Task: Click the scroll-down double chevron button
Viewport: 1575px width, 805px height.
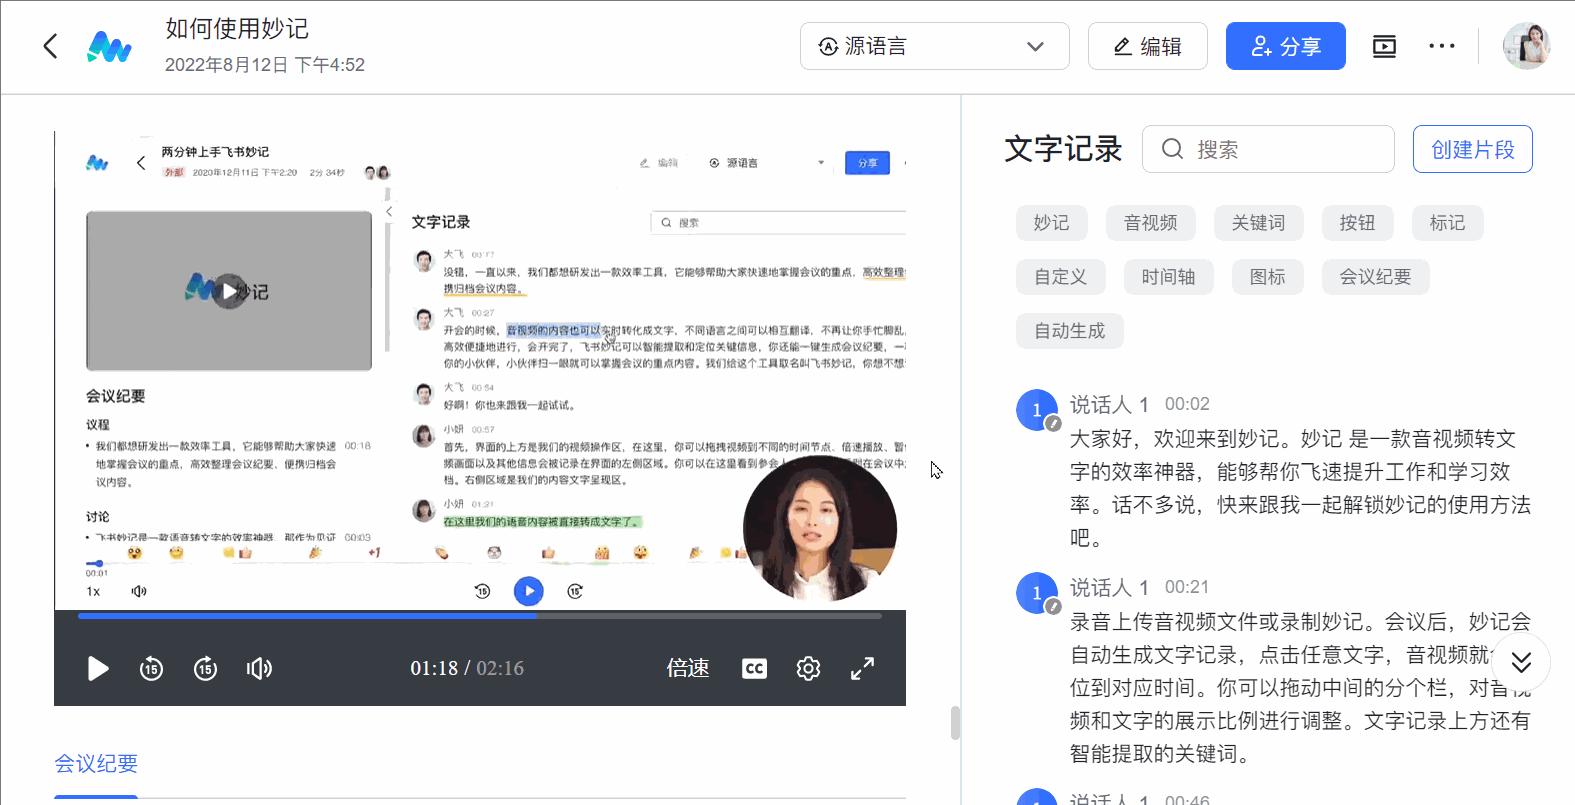Action: click(1521, 662)
